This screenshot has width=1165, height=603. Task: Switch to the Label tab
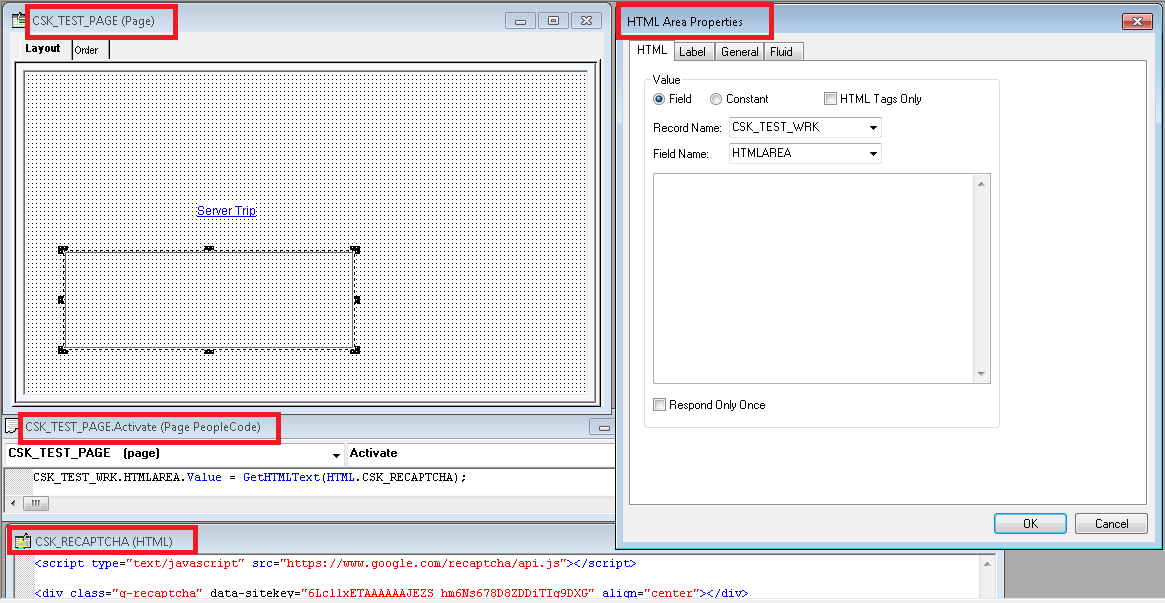coord(692,51)
